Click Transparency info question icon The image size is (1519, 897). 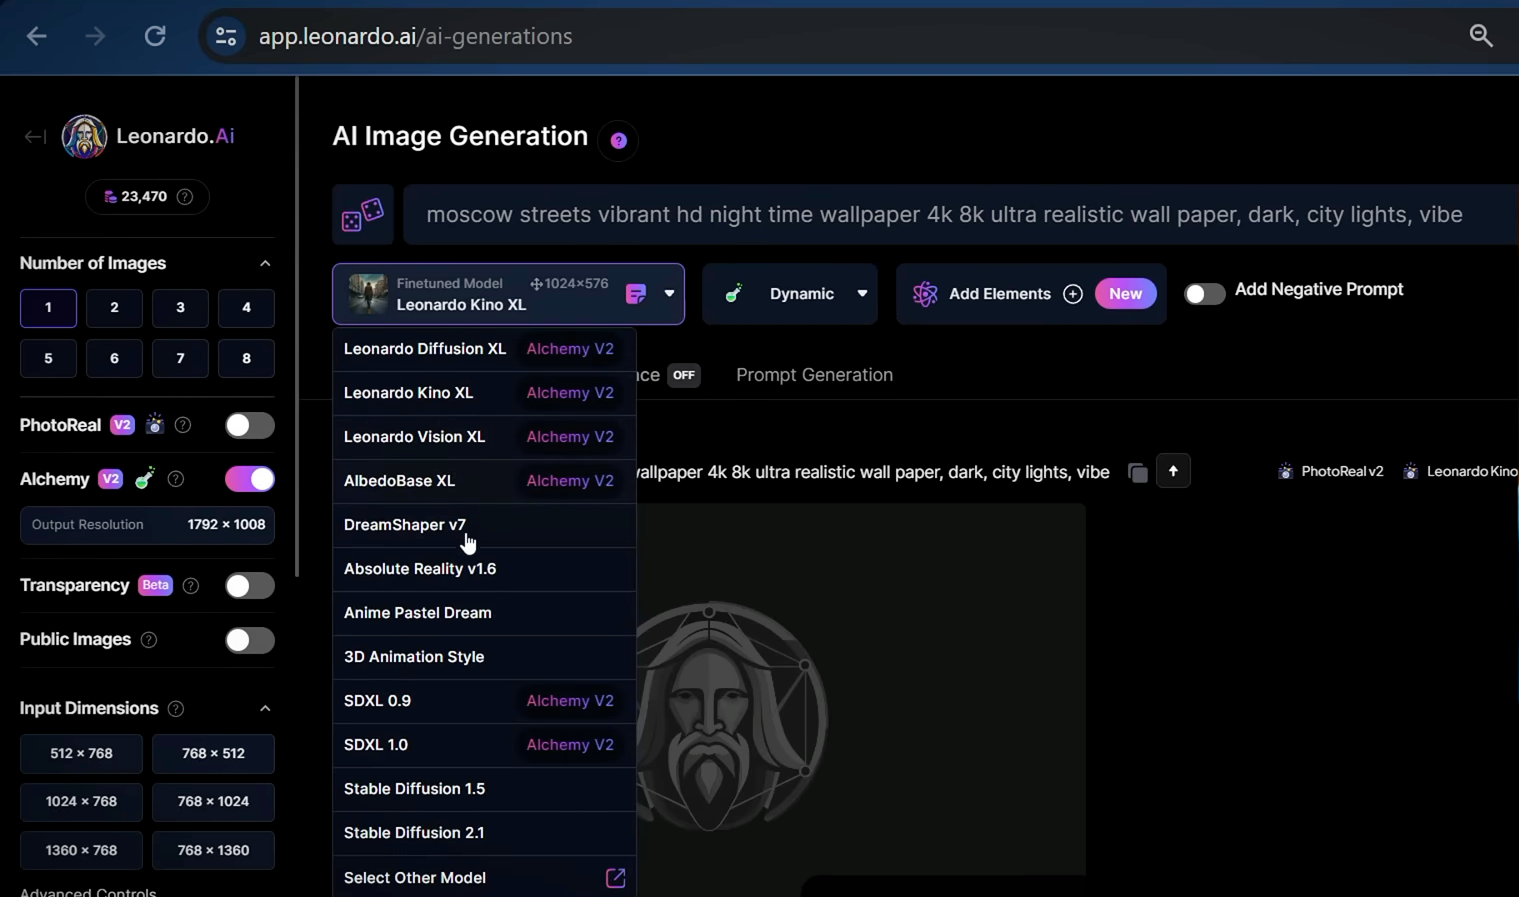(x=191, y=585)
